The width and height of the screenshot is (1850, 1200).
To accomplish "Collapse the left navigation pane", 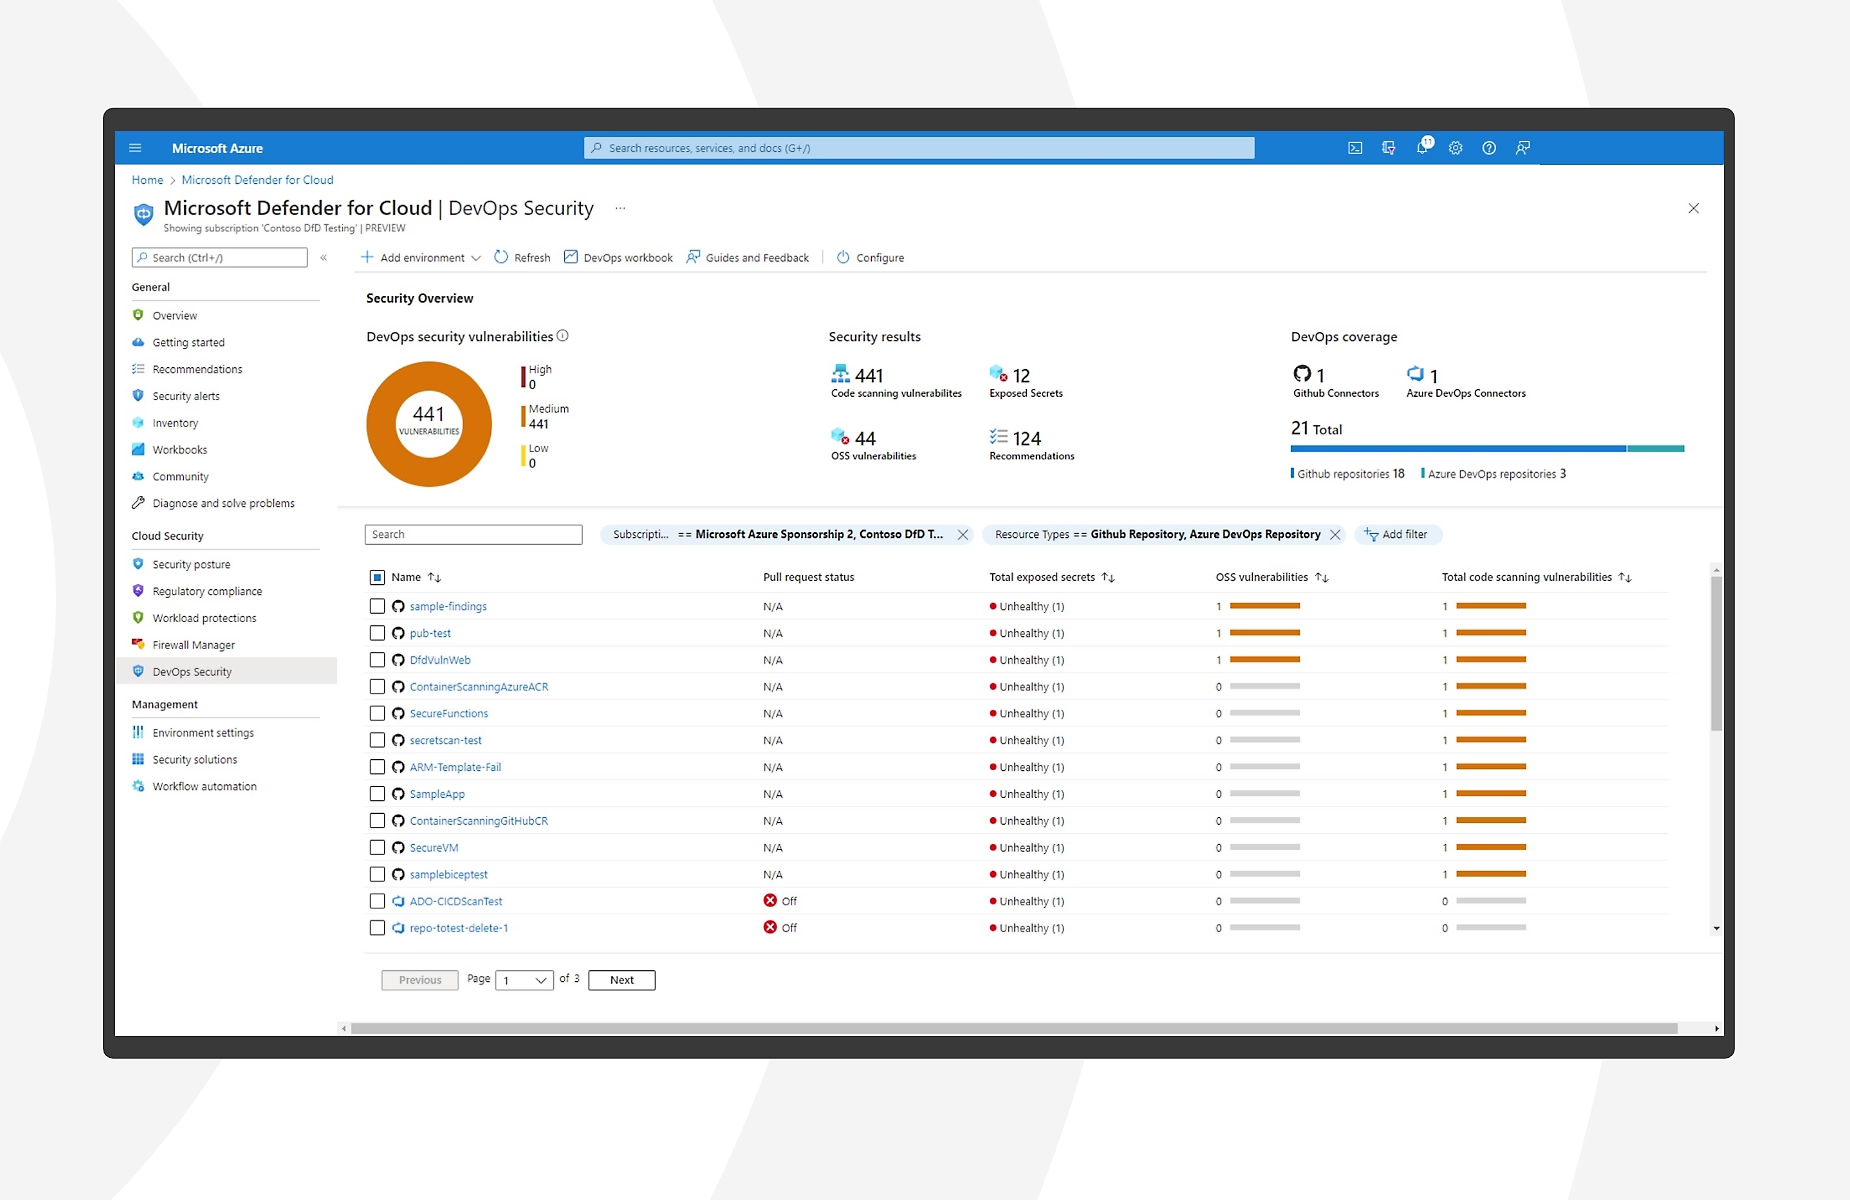I will (x=323, y=257).
